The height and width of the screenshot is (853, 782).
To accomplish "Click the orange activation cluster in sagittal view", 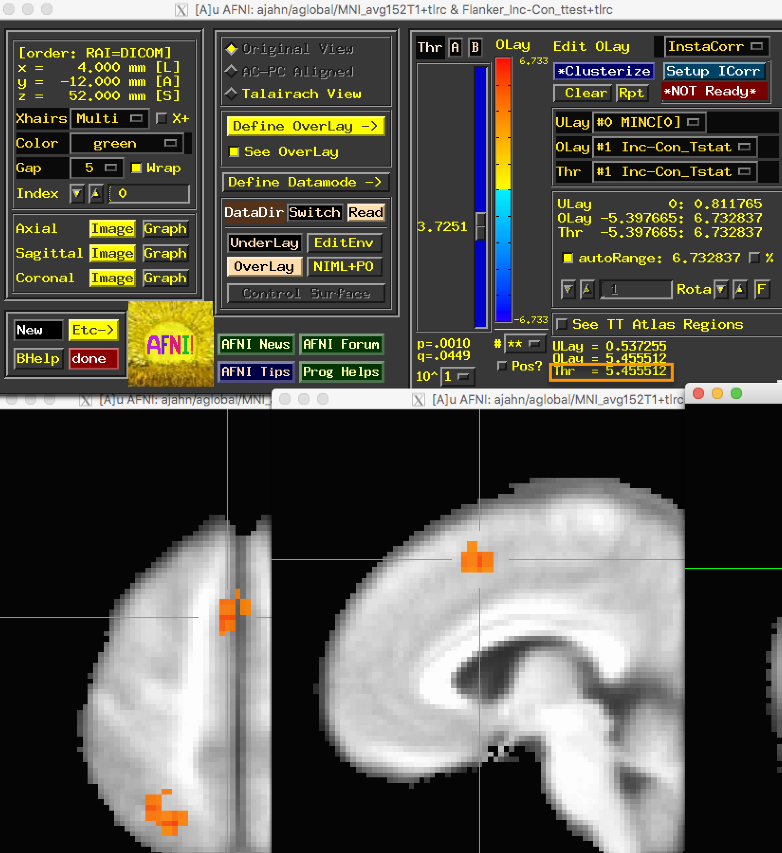I will coord(477,558).
